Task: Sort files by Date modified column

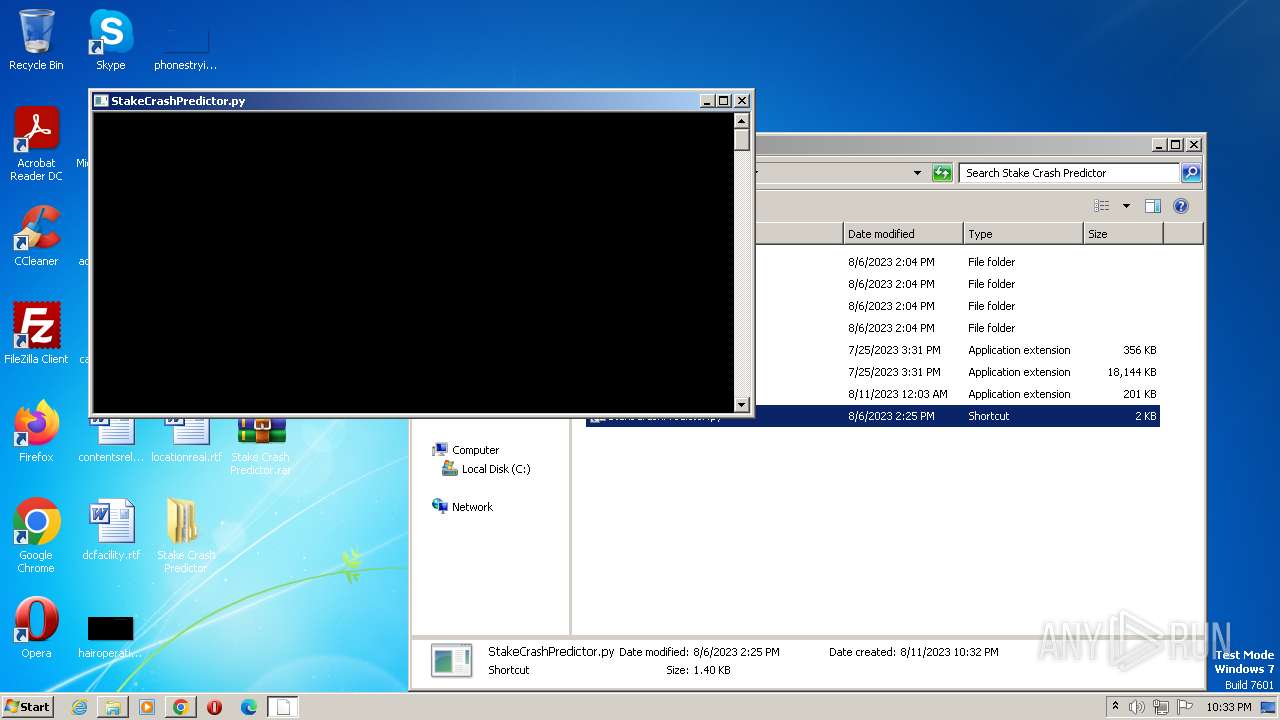Action: [903, 234]
